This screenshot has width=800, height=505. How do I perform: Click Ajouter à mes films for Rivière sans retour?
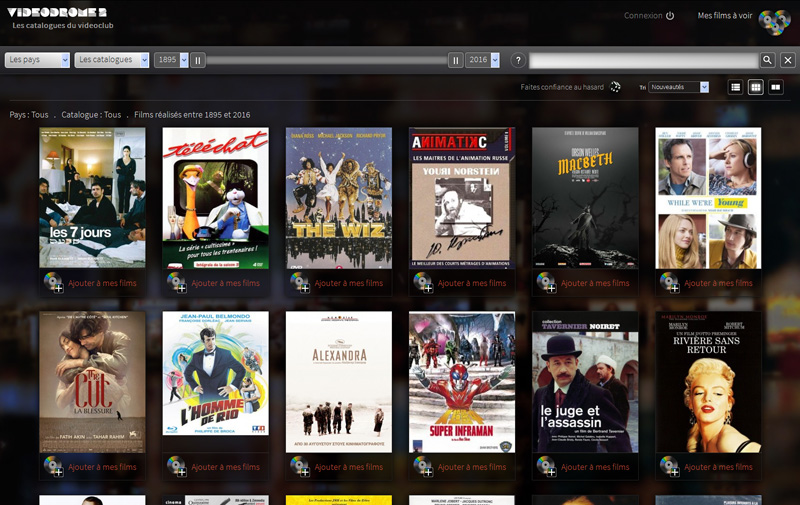click(718, 467)
